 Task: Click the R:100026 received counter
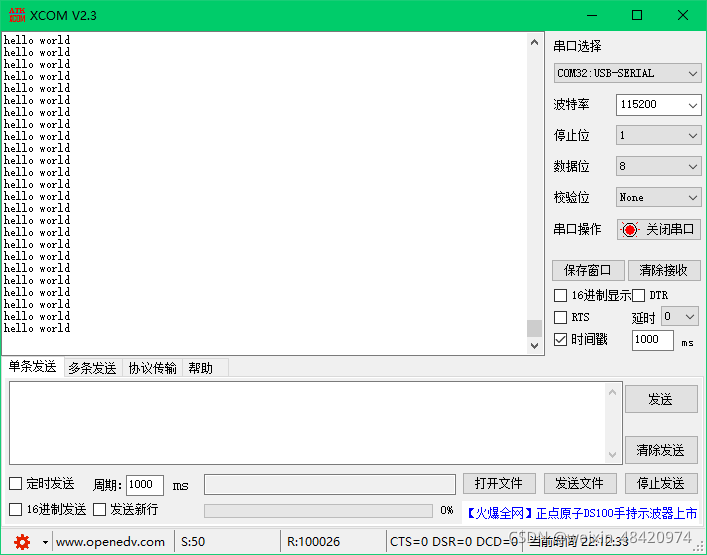[x=313, y=542]
